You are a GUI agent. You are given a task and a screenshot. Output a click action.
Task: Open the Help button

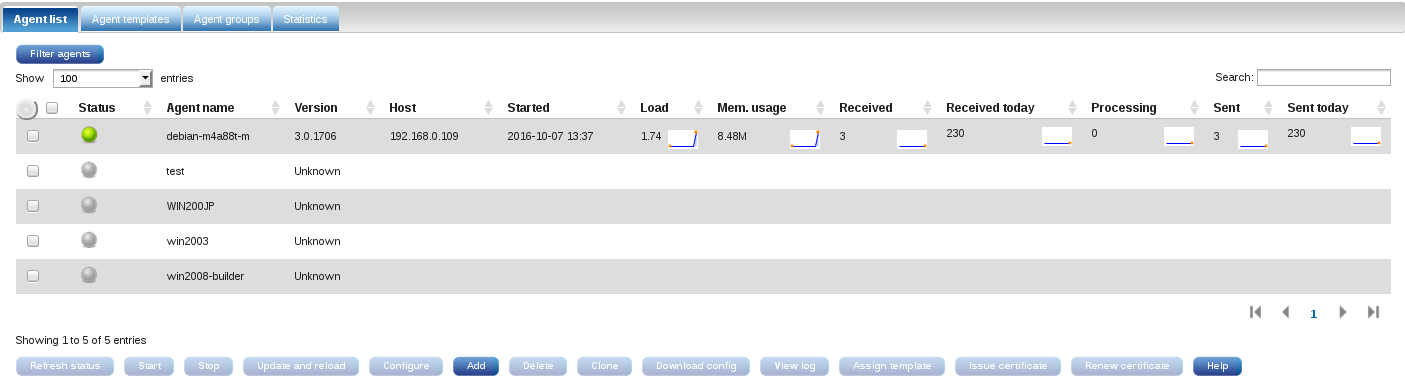tap(1217, 366)
